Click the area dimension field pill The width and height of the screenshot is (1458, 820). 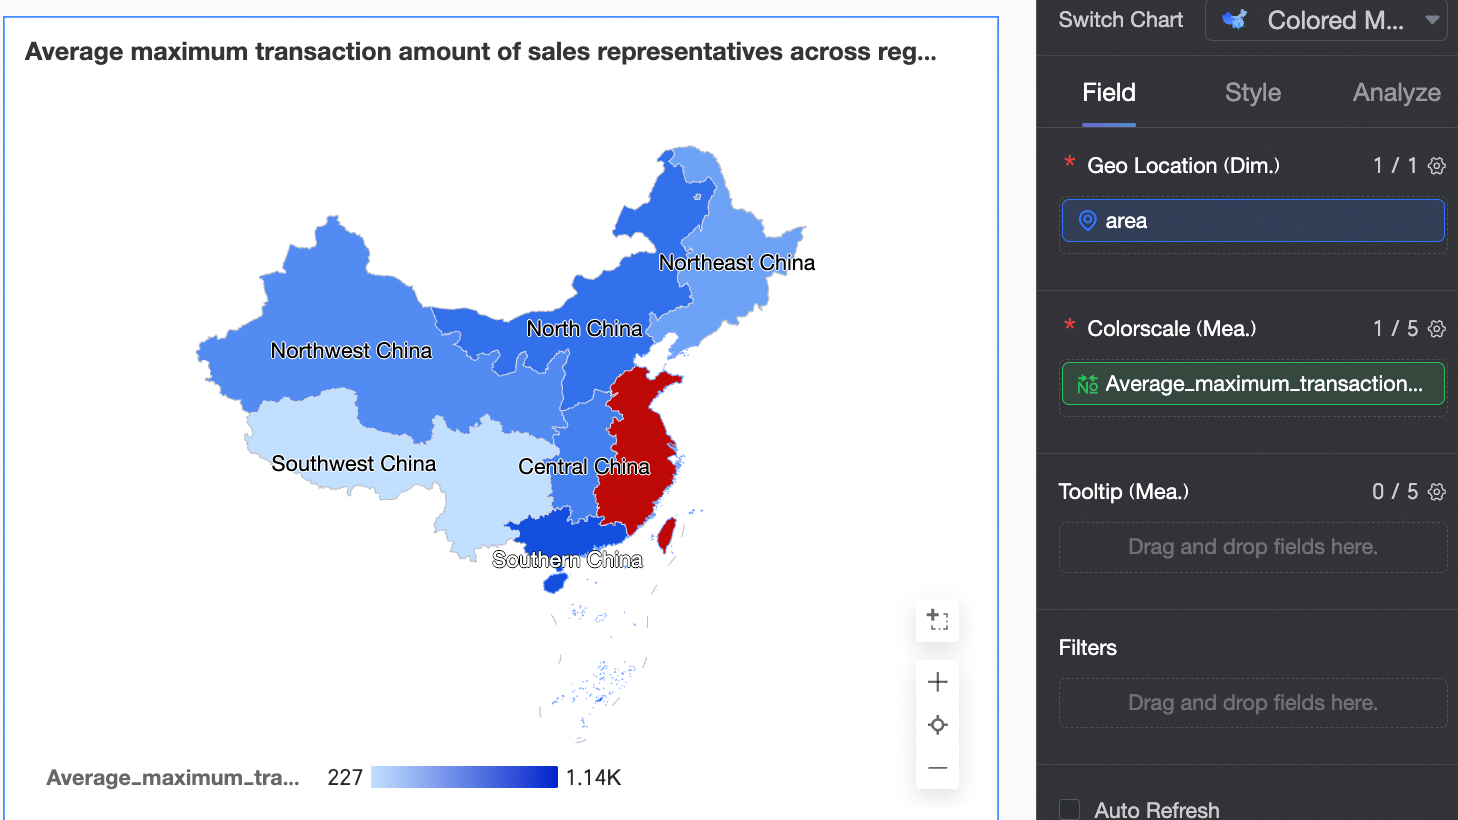coord(1252,221)
